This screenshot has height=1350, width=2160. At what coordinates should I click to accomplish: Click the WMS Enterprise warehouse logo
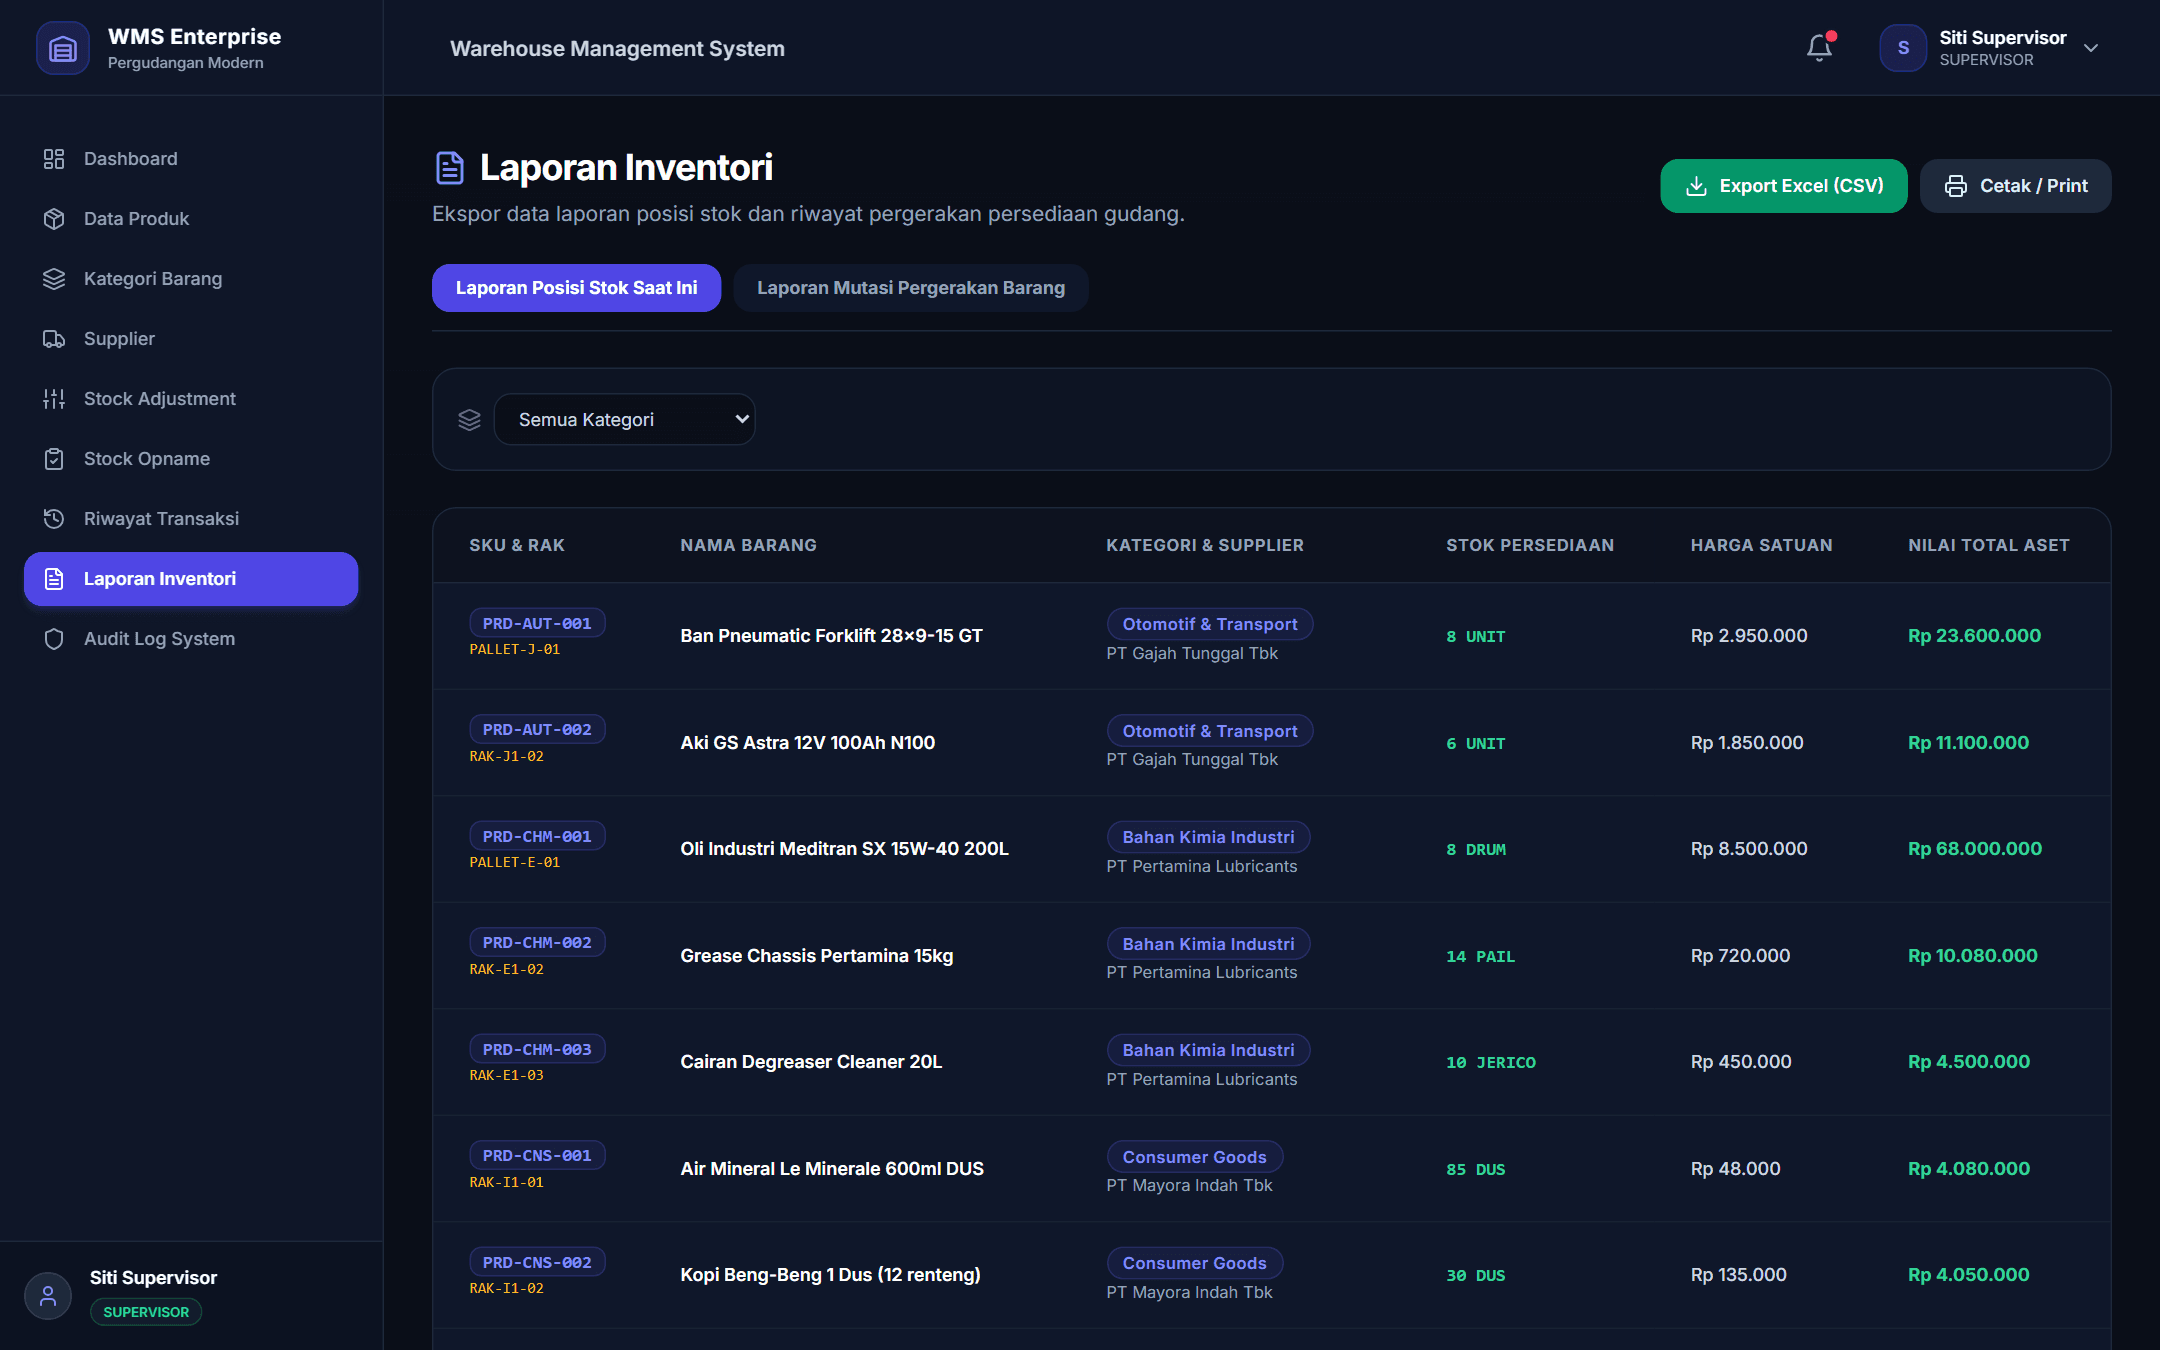62,48
